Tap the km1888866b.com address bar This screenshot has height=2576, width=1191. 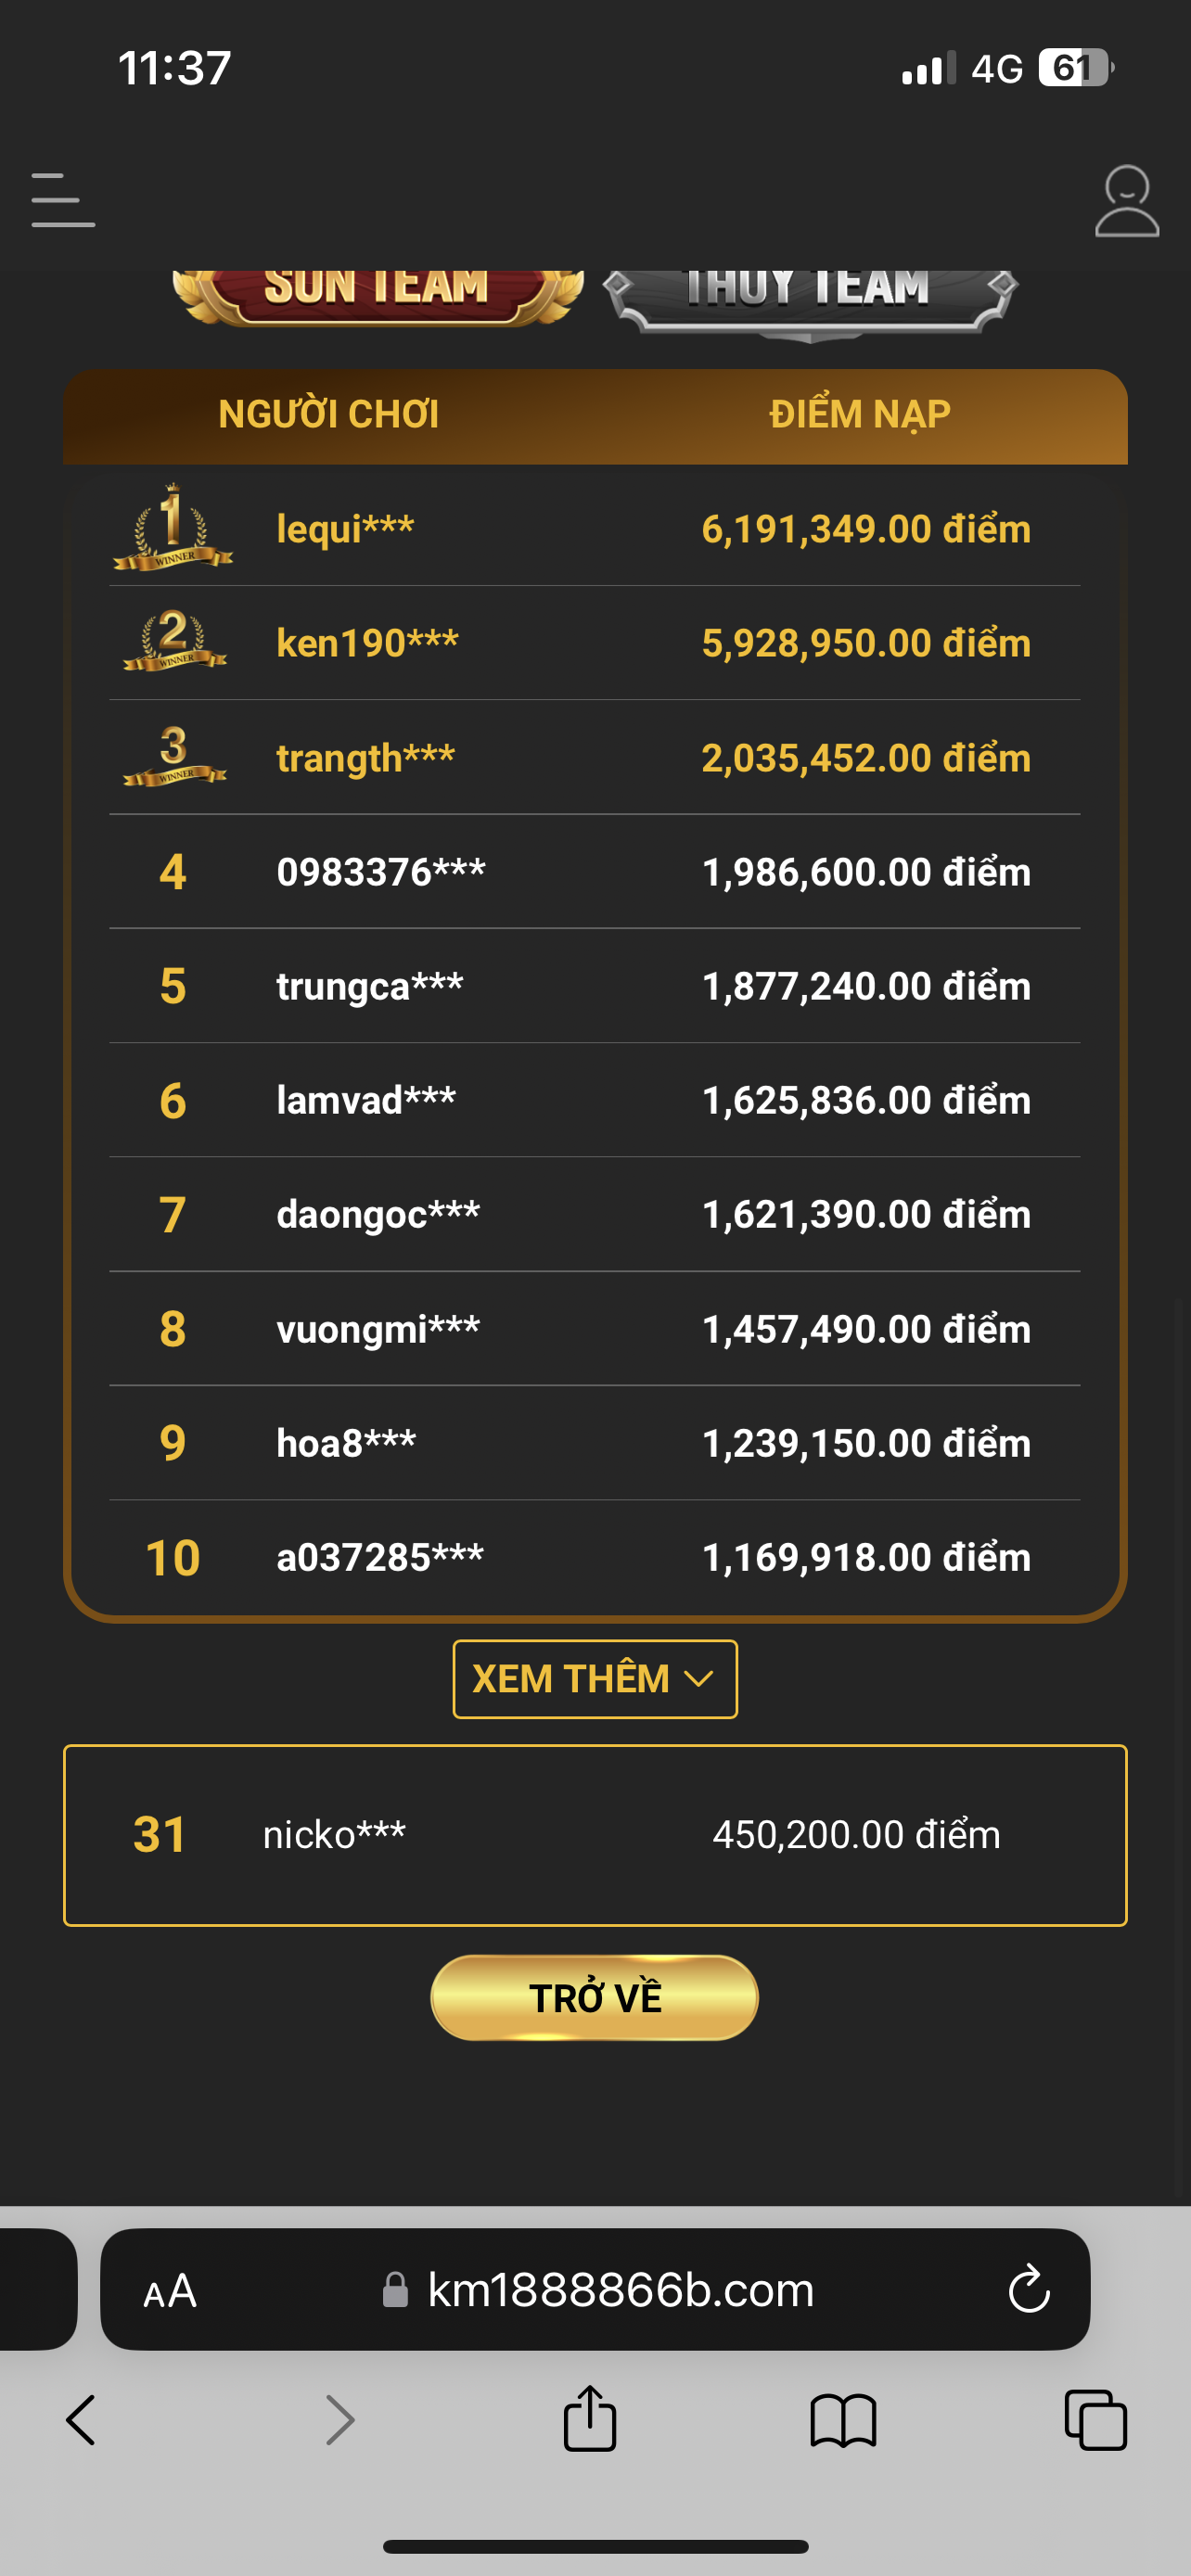coord(620,2290)
